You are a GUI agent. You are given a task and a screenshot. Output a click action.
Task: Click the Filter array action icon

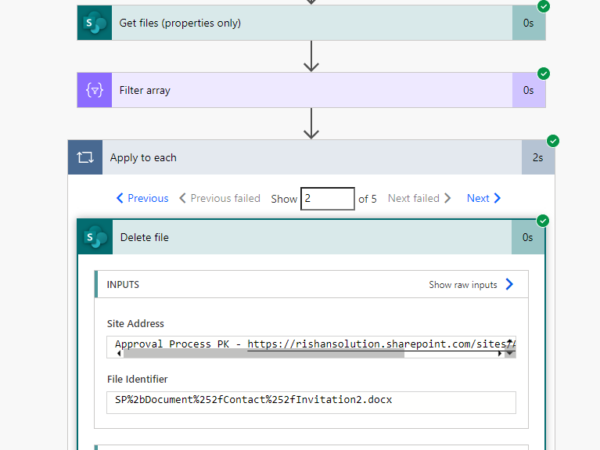coord(93,90)
